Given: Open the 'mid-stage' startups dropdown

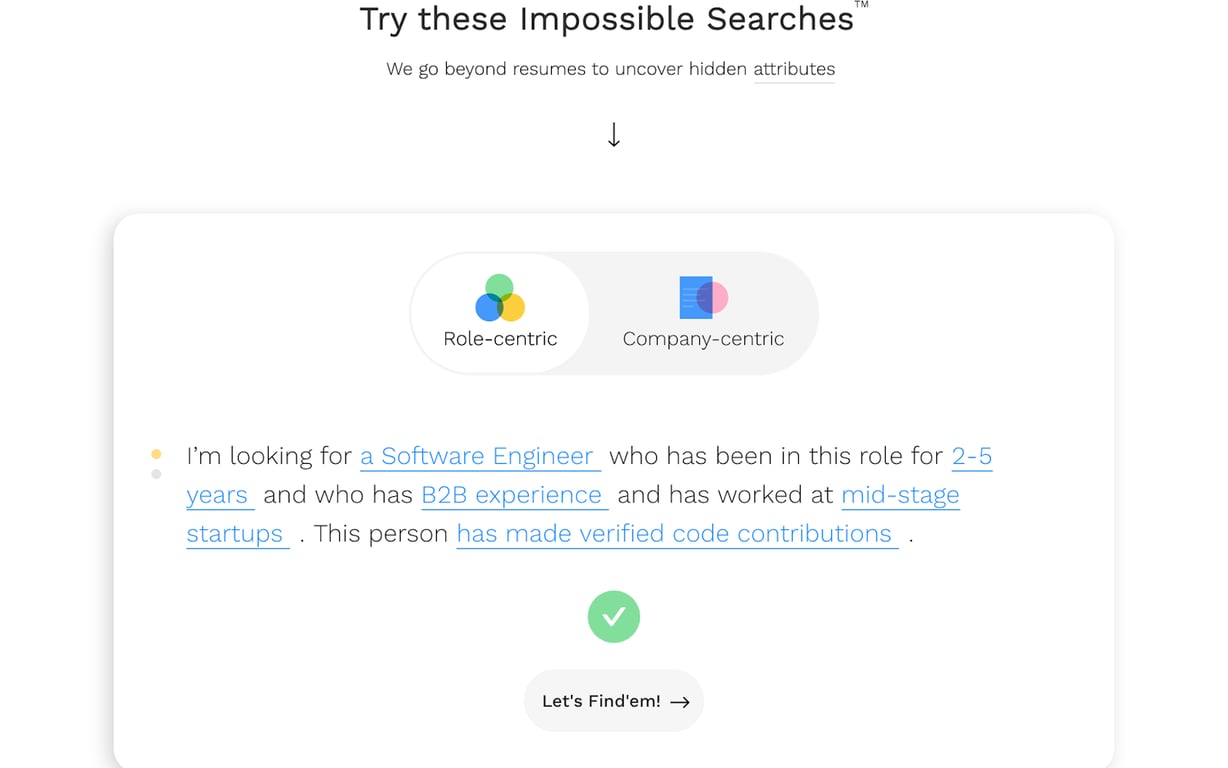Looking at the screenshot, I should [900, 495].
